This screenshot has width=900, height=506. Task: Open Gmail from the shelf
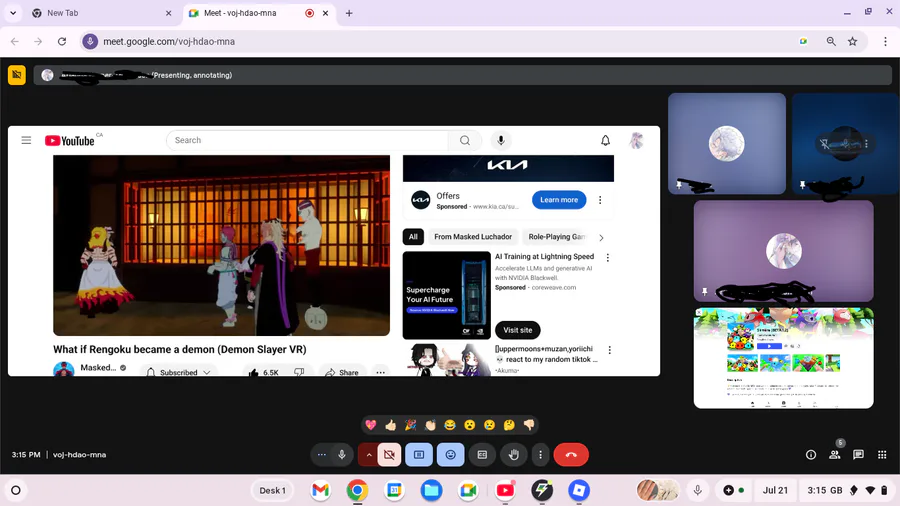click(x=320, y=491)
